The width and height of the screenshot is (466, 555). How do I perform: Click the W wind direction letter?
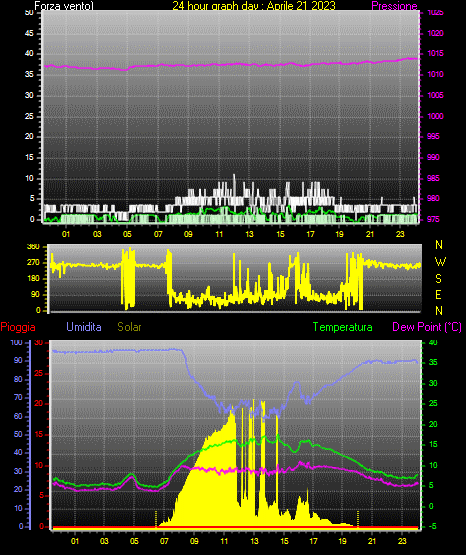coord(440,262)
